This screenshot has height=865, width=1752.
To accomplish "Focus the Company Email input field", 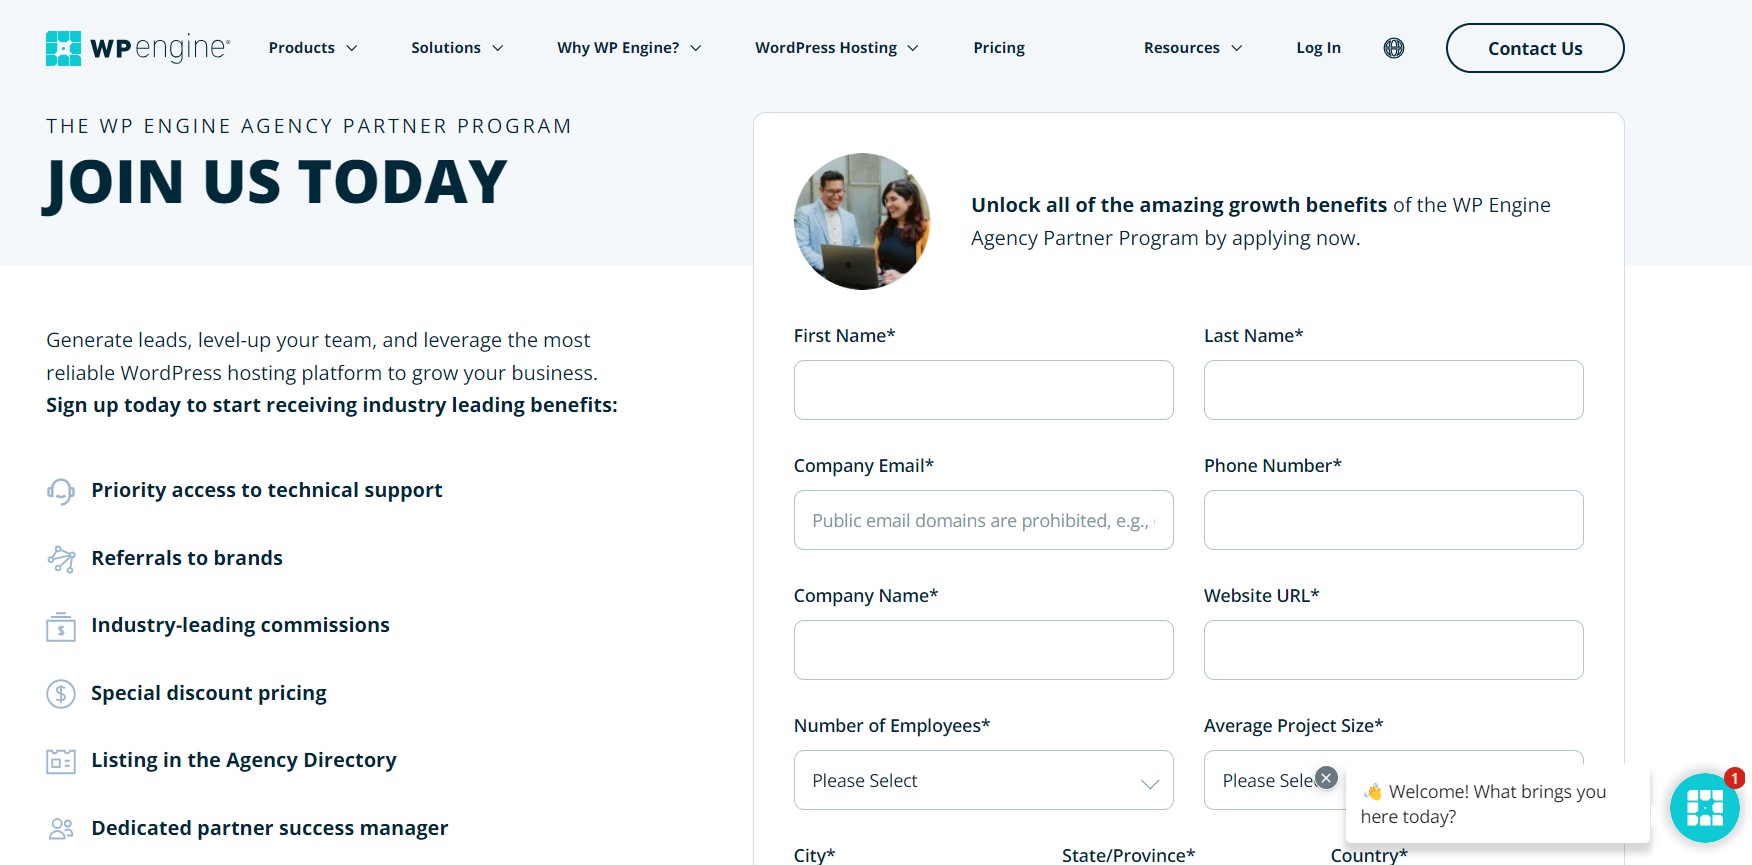I will tap(984, 520).
